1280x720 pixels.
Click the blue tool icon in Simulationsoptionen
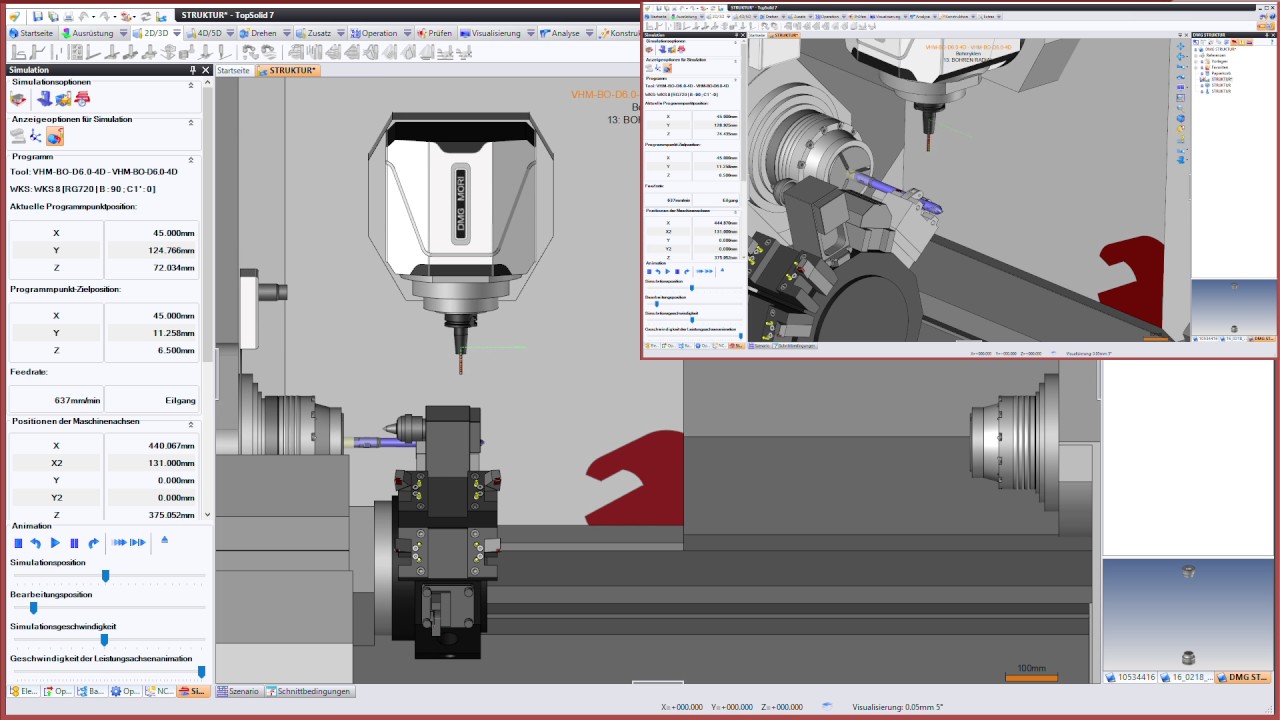click(x=45, y=99)
